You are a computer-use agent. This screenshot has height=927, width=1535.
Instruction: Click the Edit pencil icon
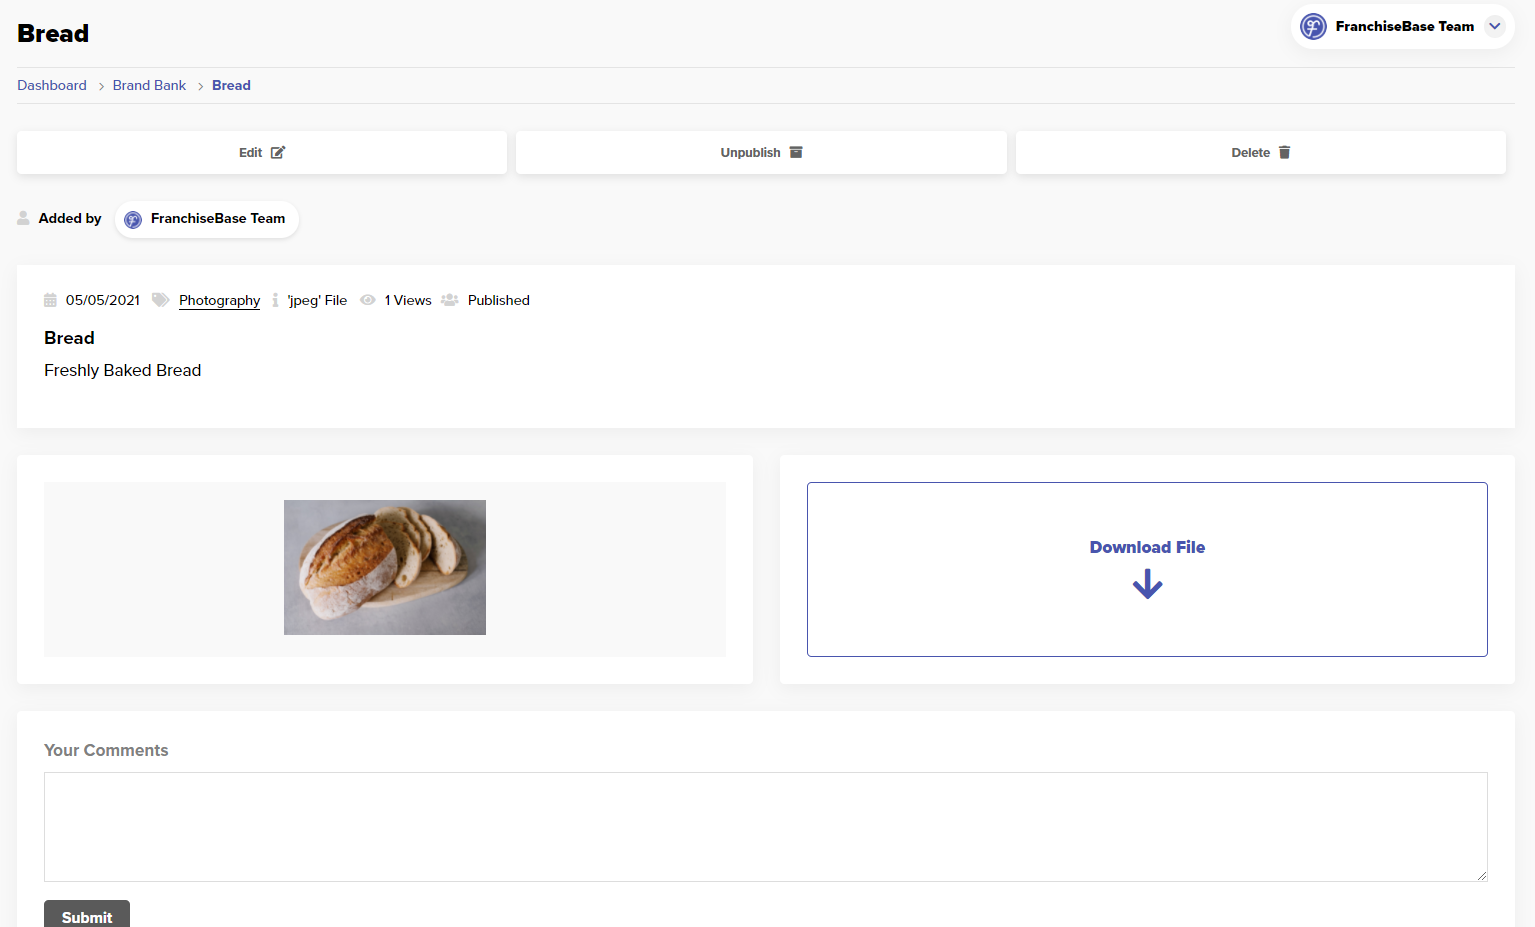278,153
